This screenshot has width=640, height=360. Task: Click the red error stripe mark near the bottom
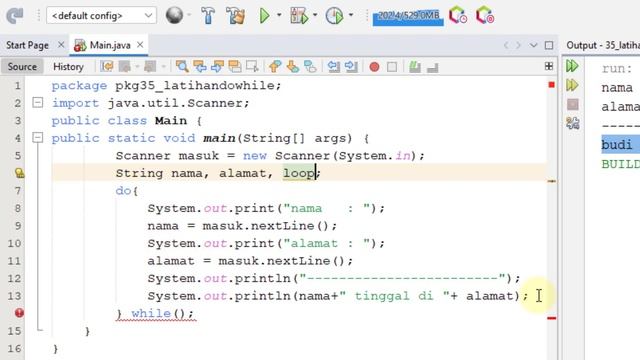click(x=552, y=318)
